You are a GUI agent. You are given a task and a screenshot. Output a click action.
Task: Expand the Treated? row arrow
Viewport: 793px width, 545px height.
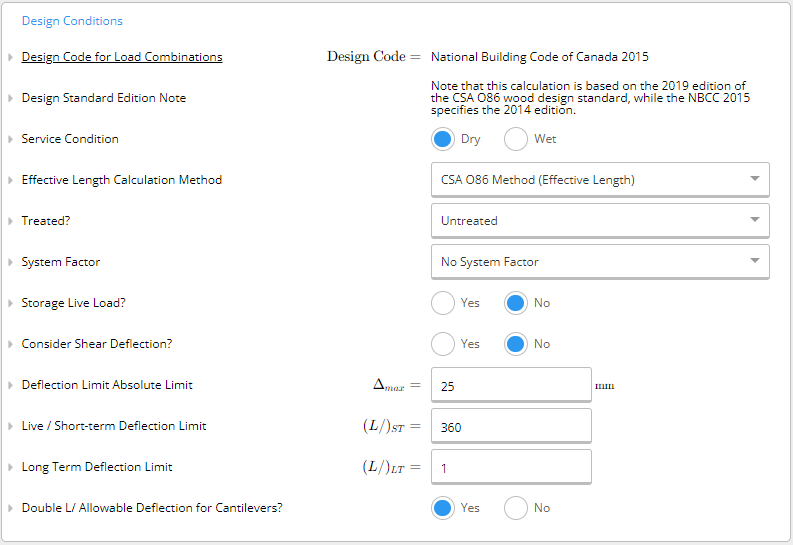[10, 221]
